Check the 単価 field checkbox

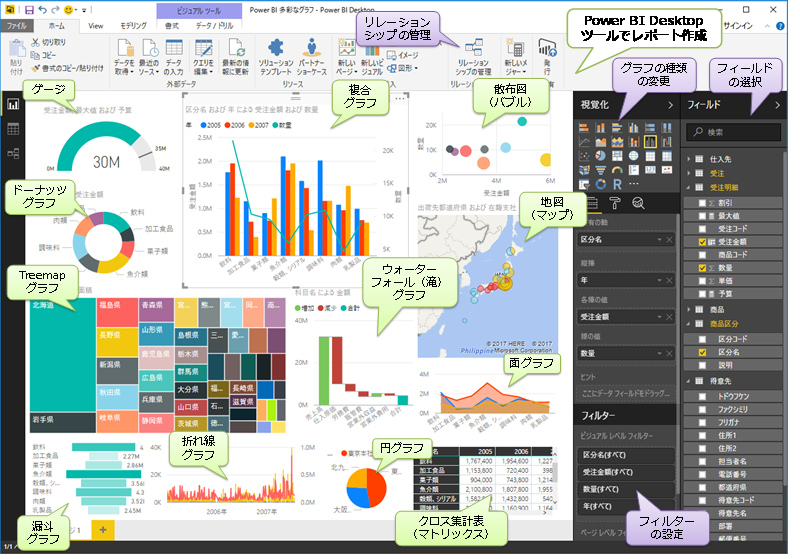click(x=703, y=281)
